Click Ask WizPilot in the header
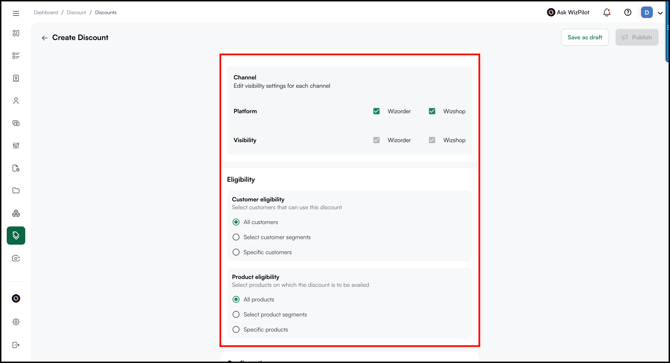 coord(568,12)
